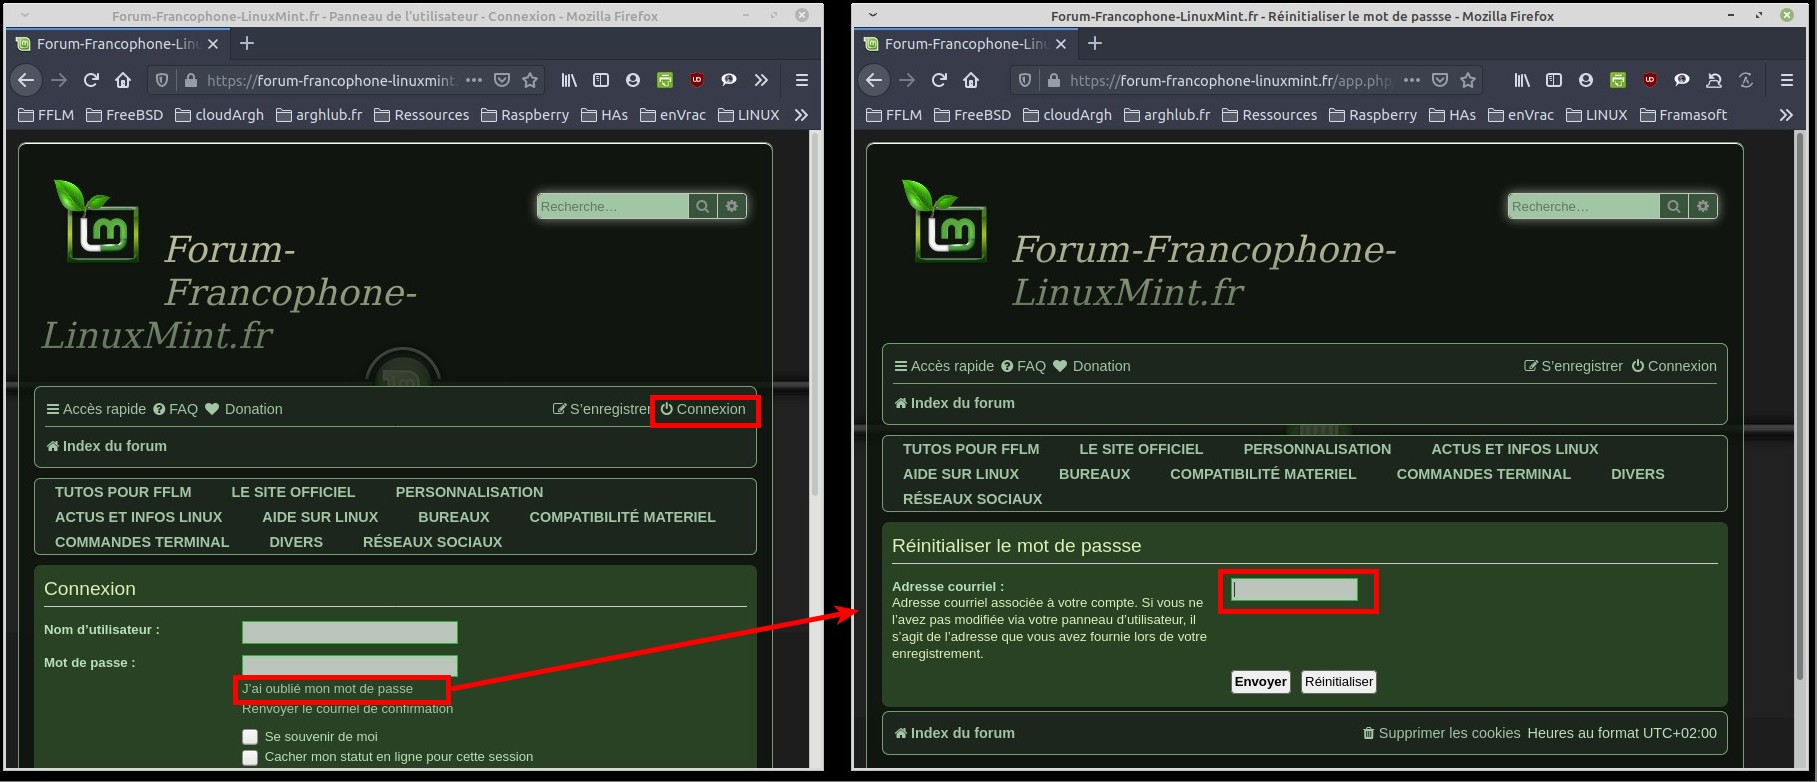1817x782 pixels.
Task: Open the "Accès rapide" menu in the left window
Action: [96, 409]
